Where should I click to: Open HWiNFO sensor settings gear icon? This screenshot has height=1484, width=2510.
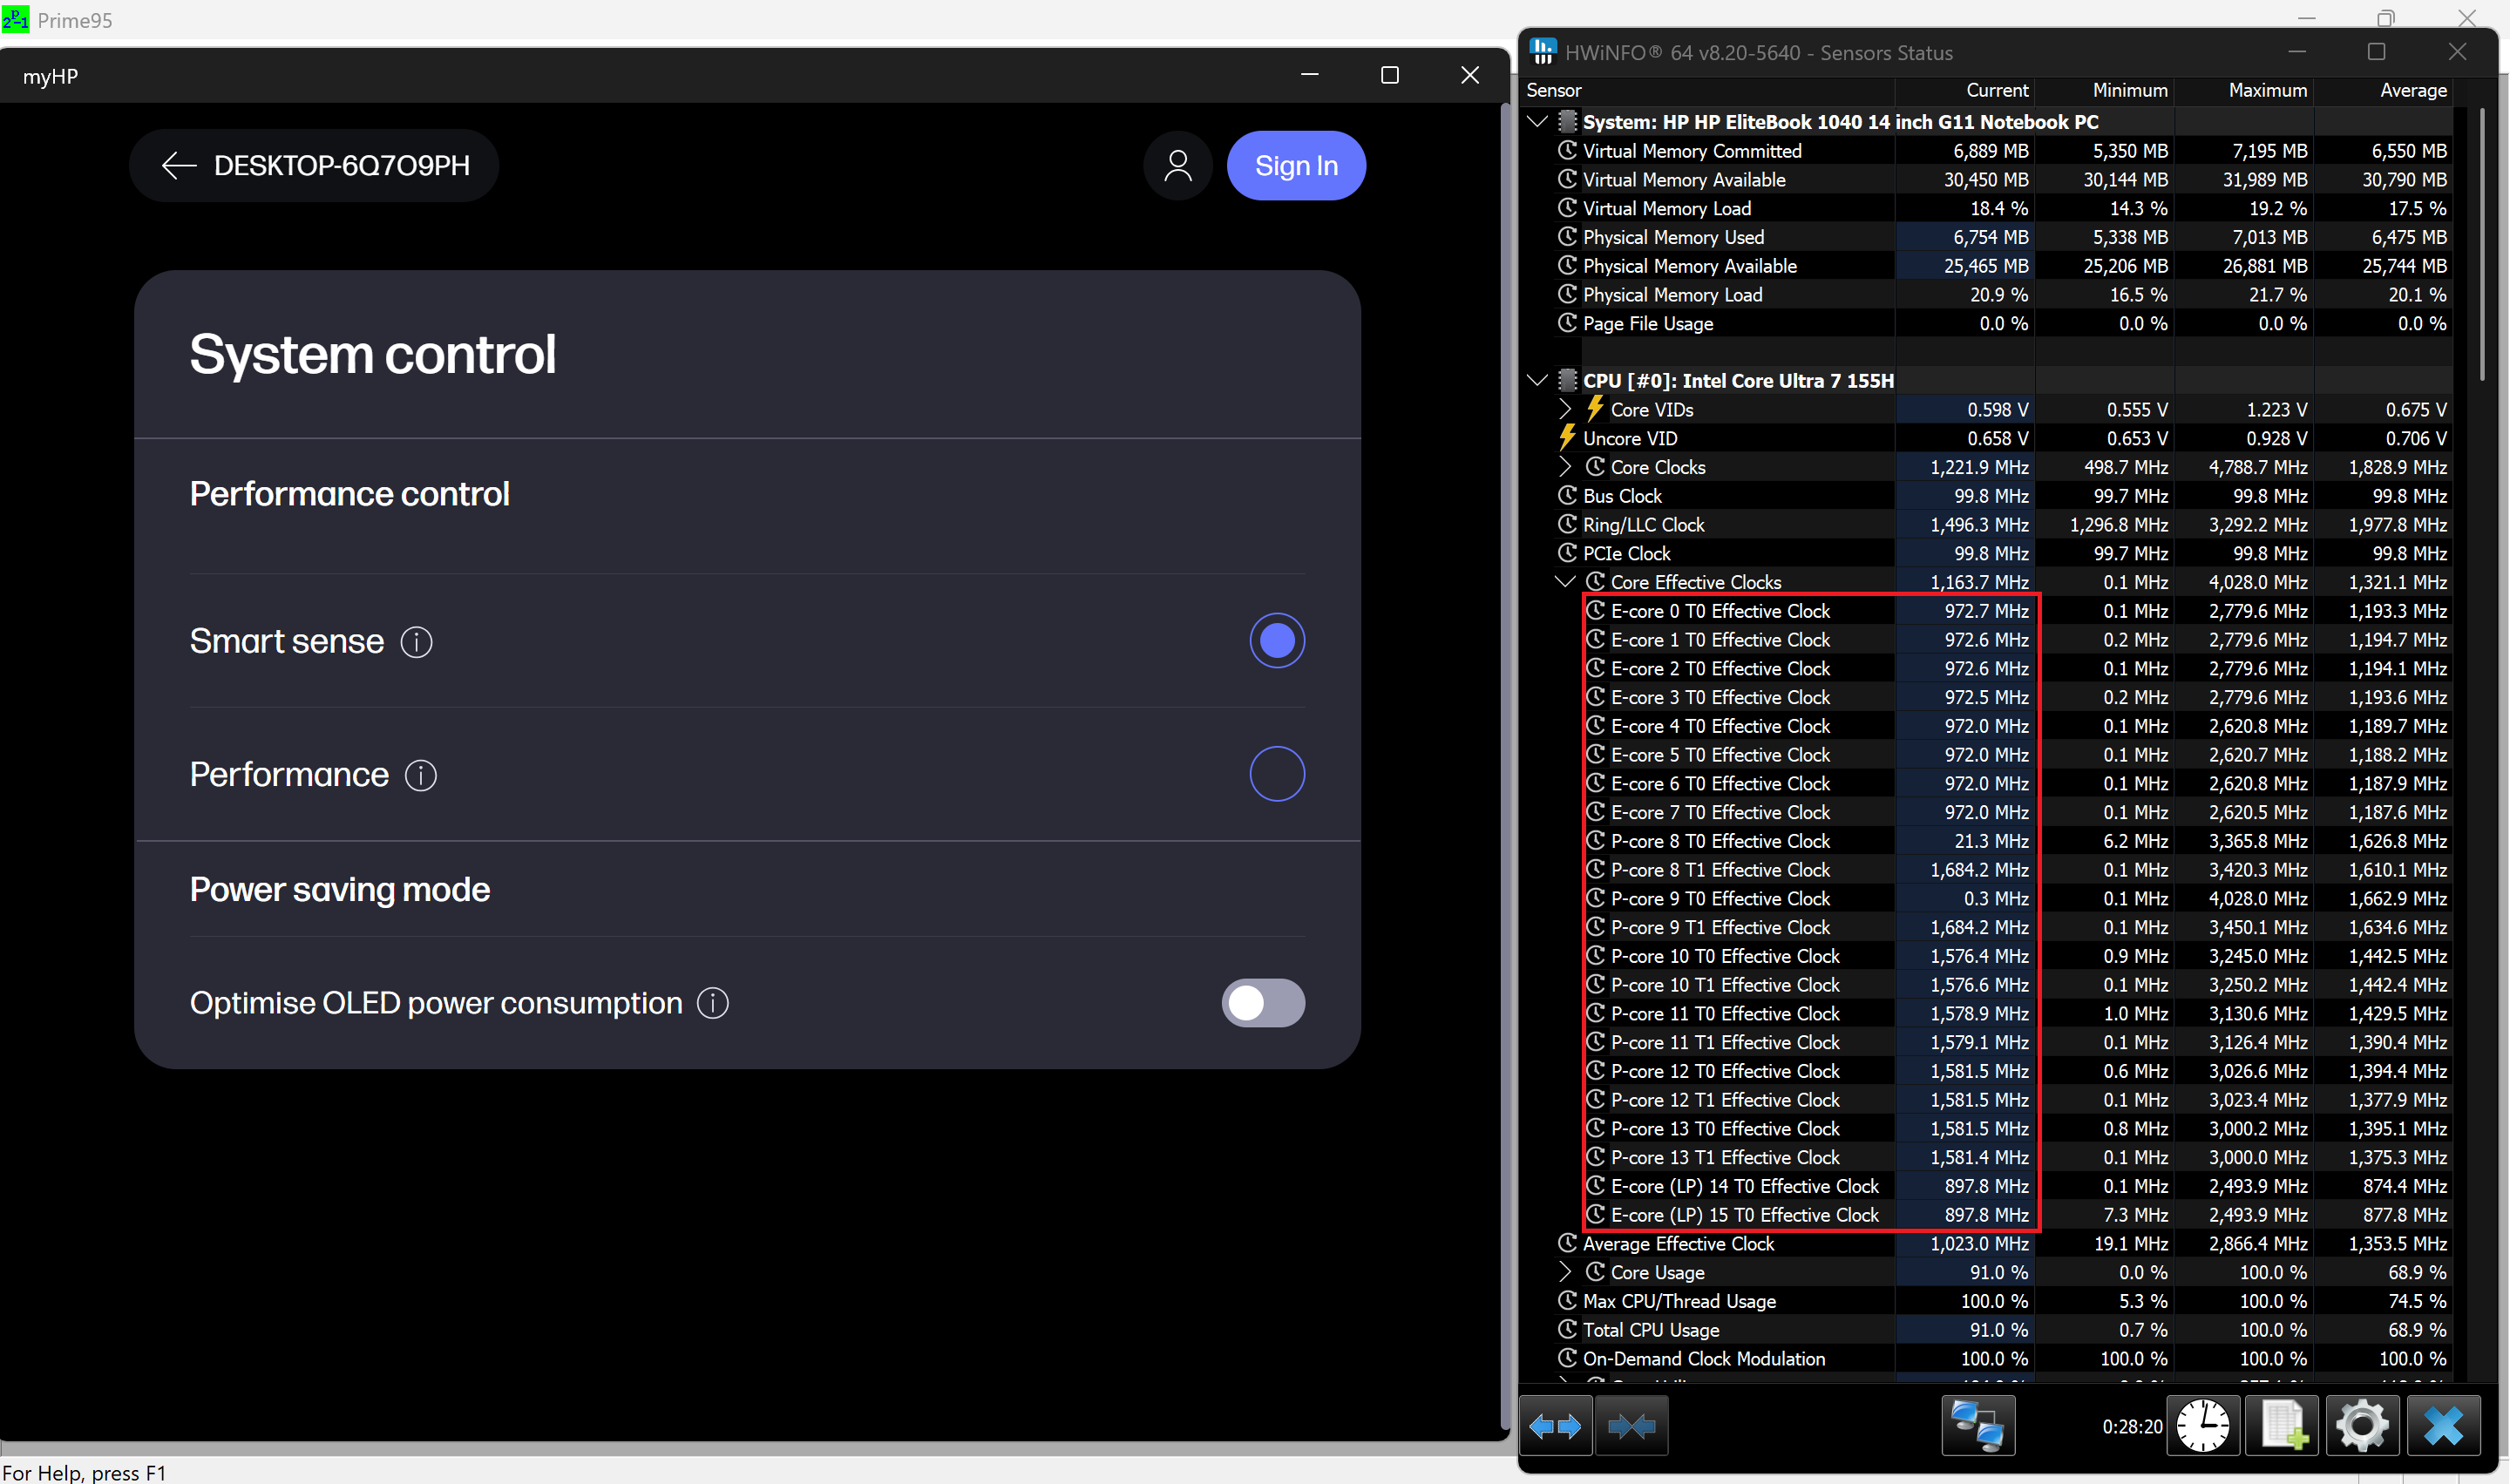2363,1426
